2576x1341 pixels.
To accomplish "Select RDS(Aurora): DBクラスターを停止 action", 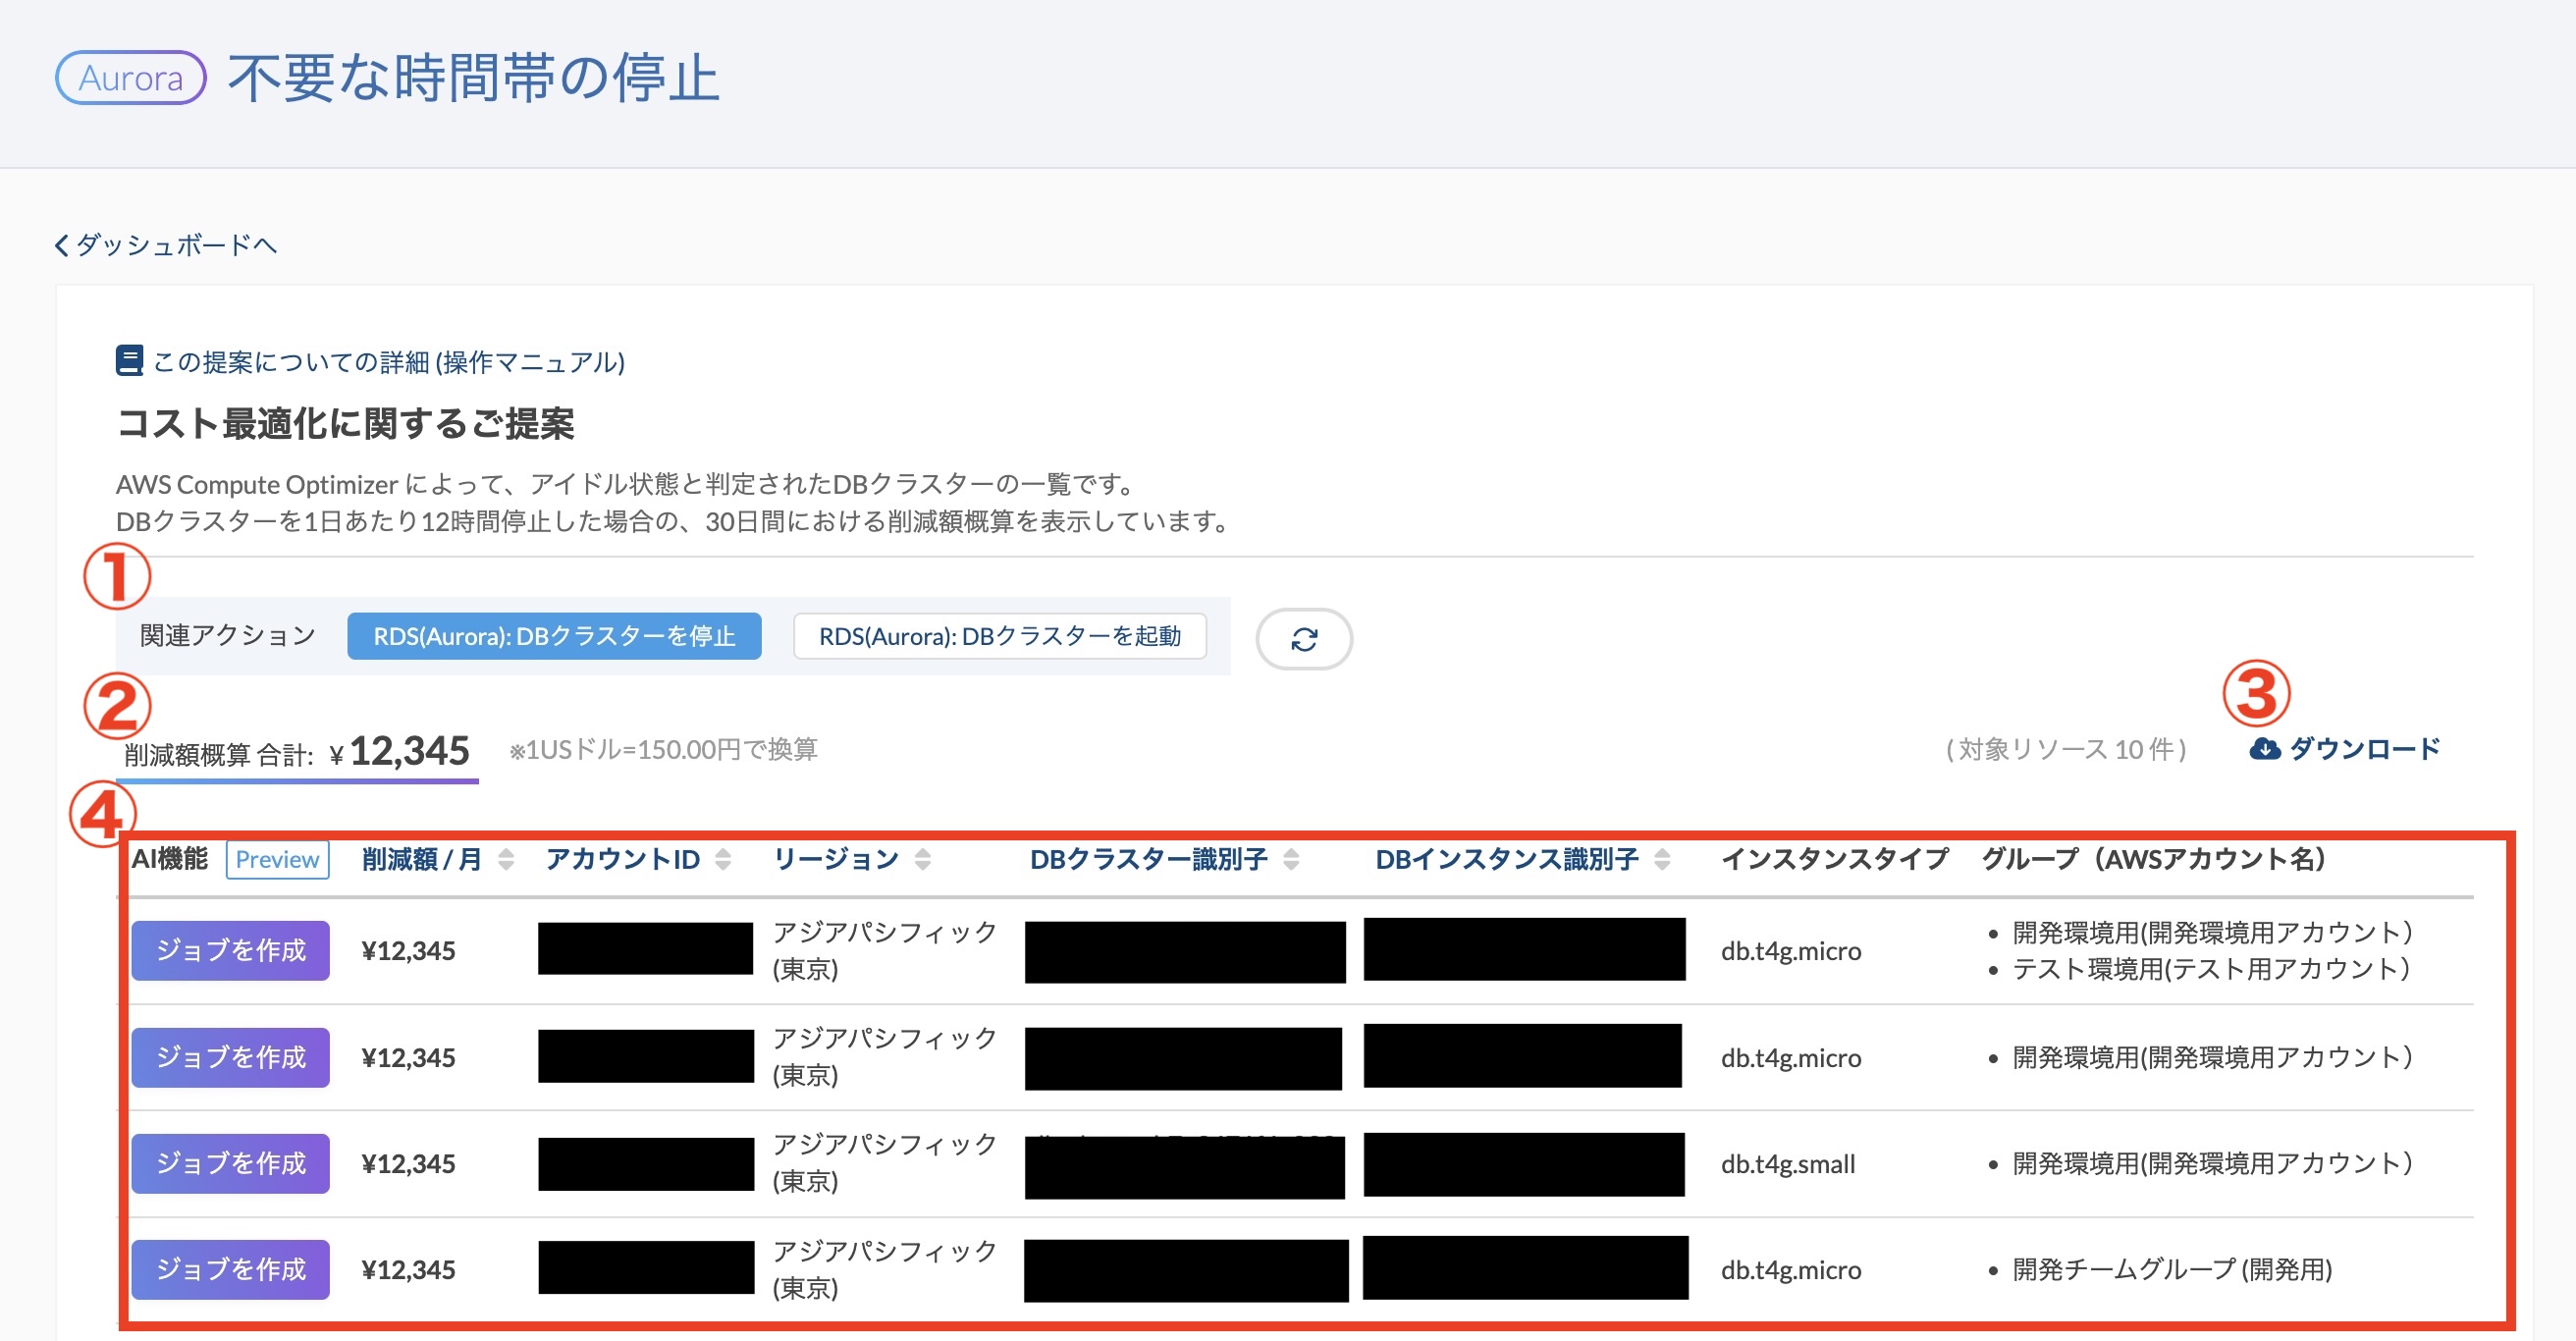I will click(554, 636).
